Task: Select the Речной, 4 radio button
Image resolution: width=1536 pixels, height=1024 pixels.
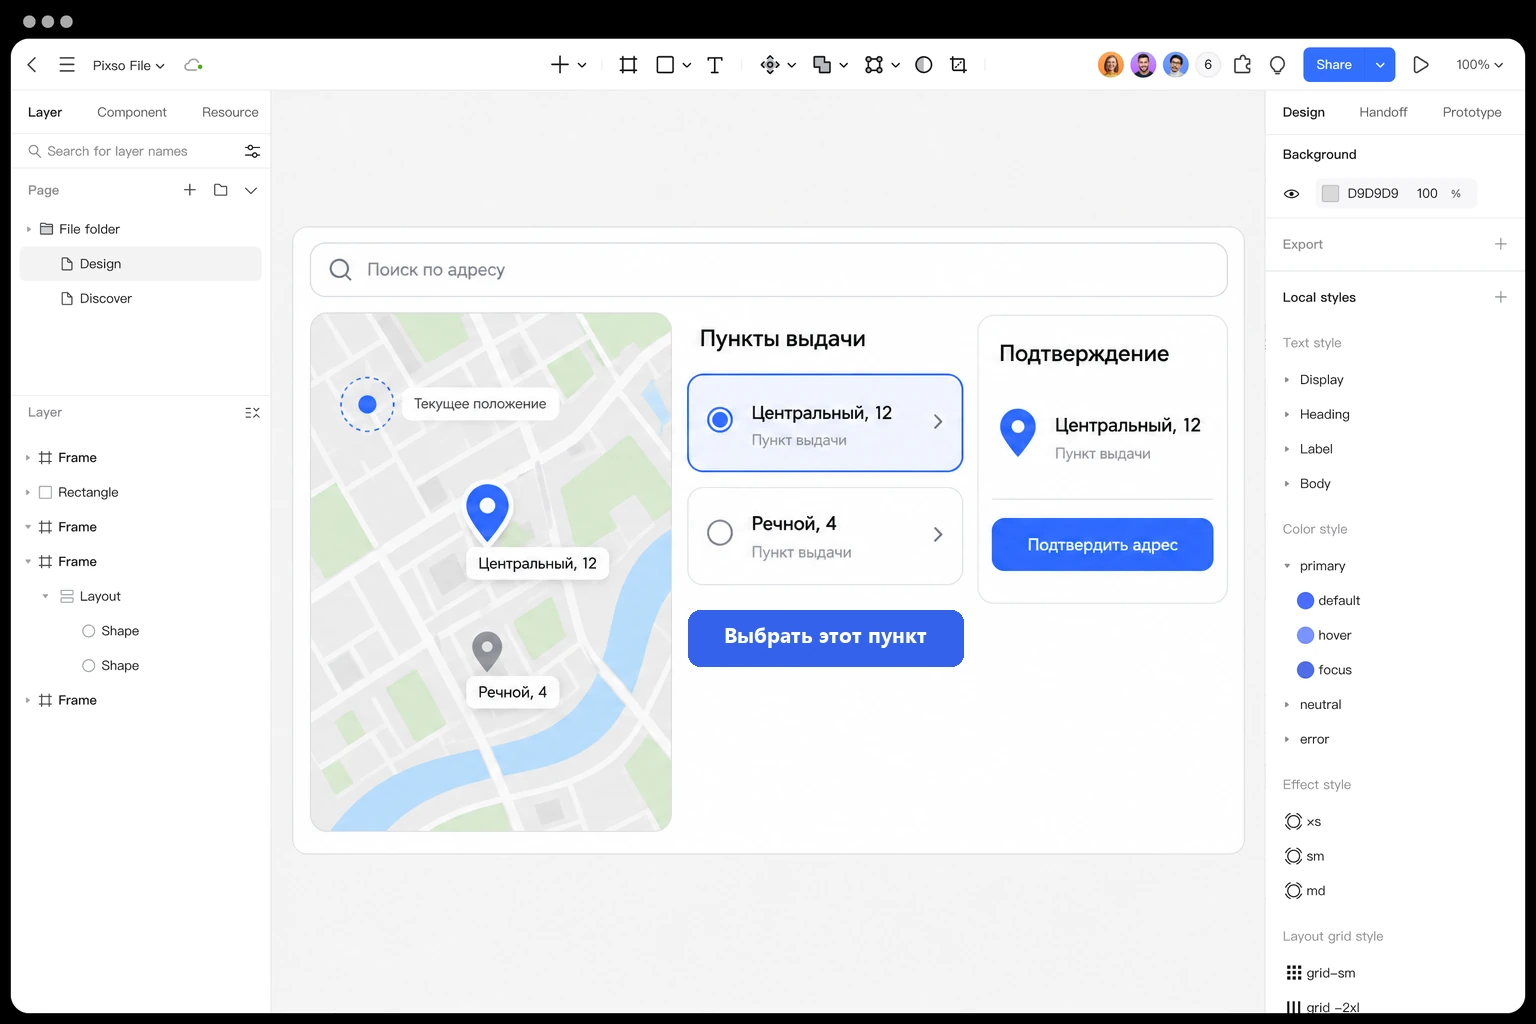Action: tap(720, 533)
